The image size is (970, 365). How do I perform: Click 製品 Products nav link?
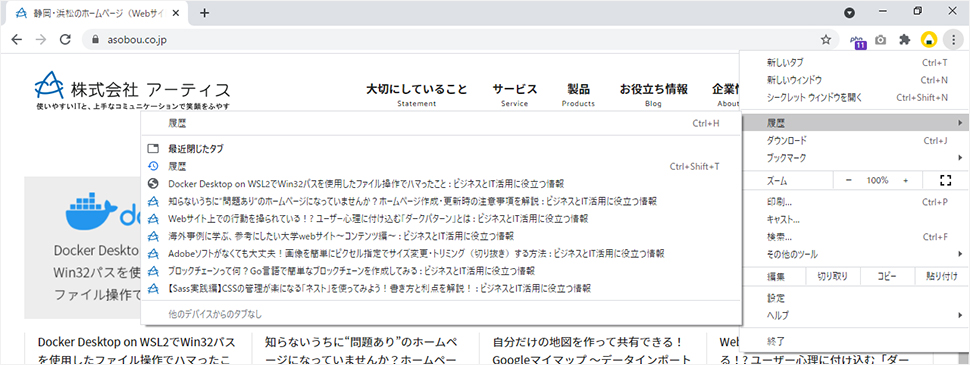pyautogui.click(x=578, y=95)
